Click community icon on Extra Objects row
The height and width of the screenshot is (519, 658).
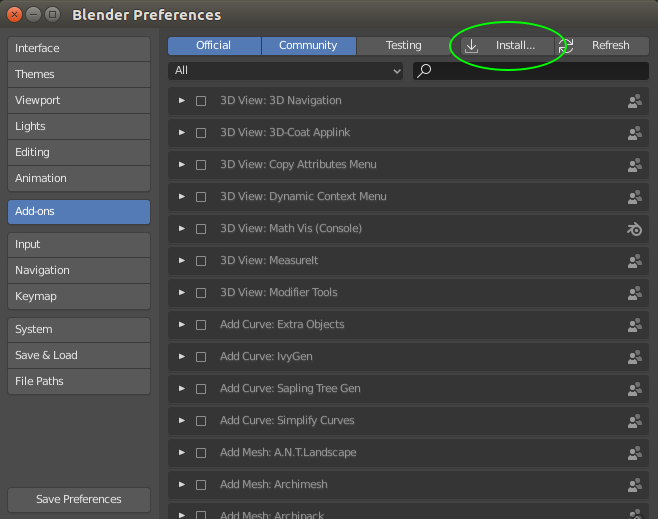tap(634, 325)
